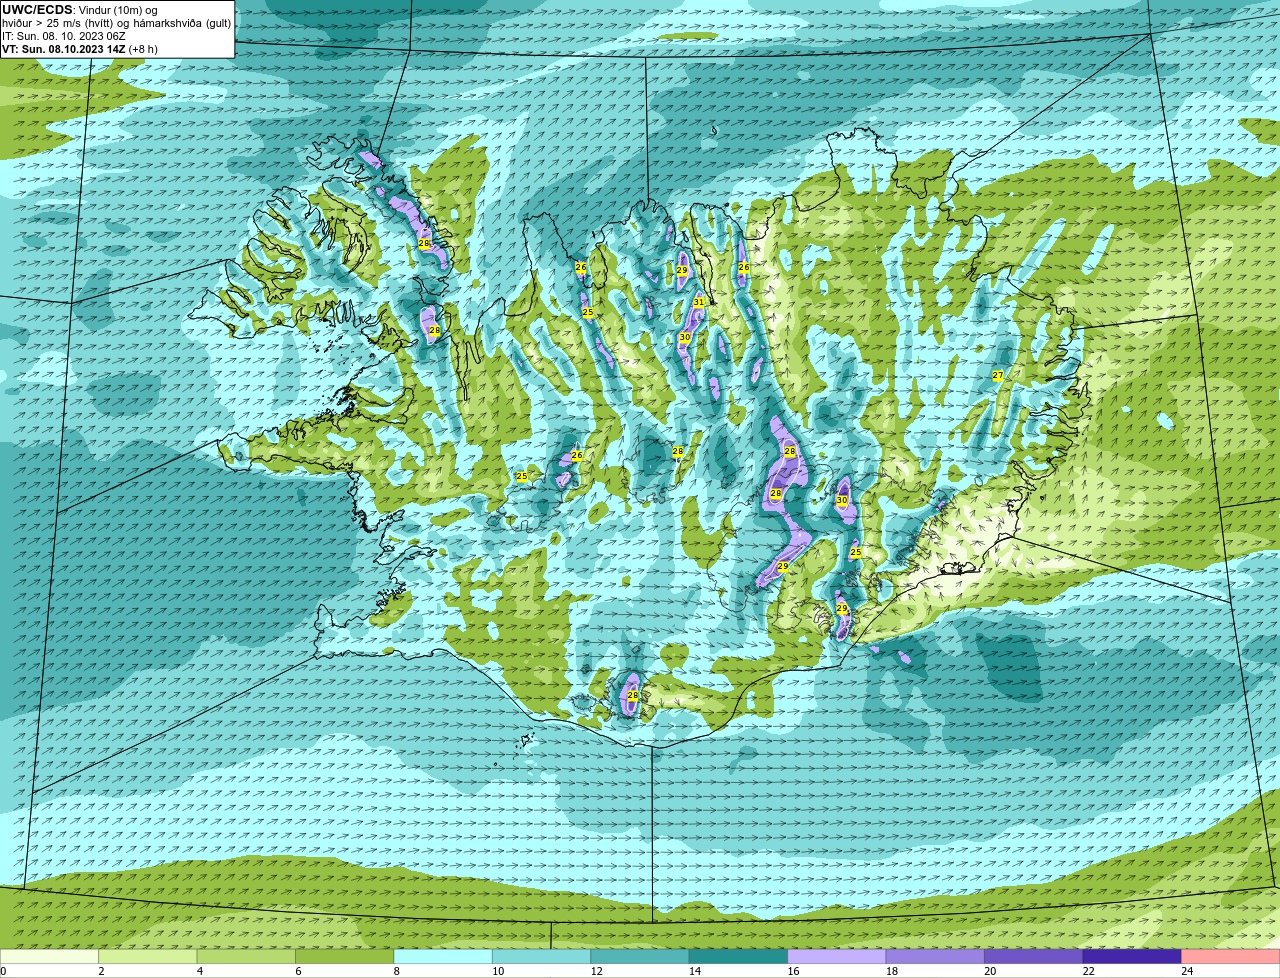Image resolution: width=1280 pixels, height=978 pixels.
Task: Click the "0" legend scale value
Action: 4,971
